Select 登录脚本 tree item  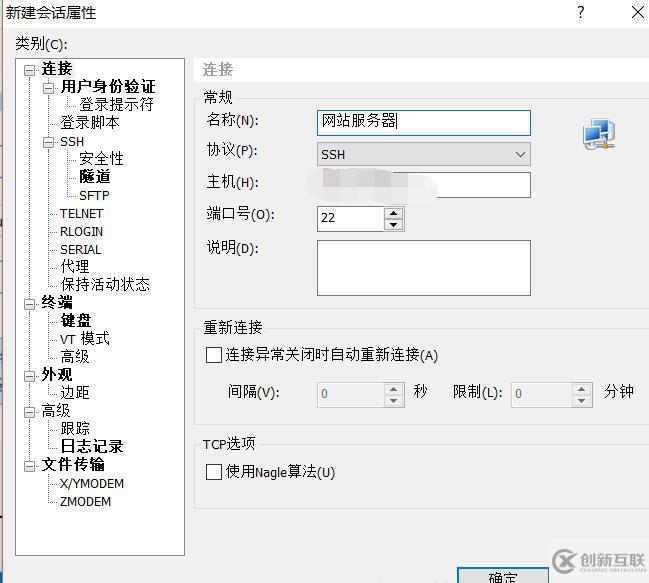90,122
